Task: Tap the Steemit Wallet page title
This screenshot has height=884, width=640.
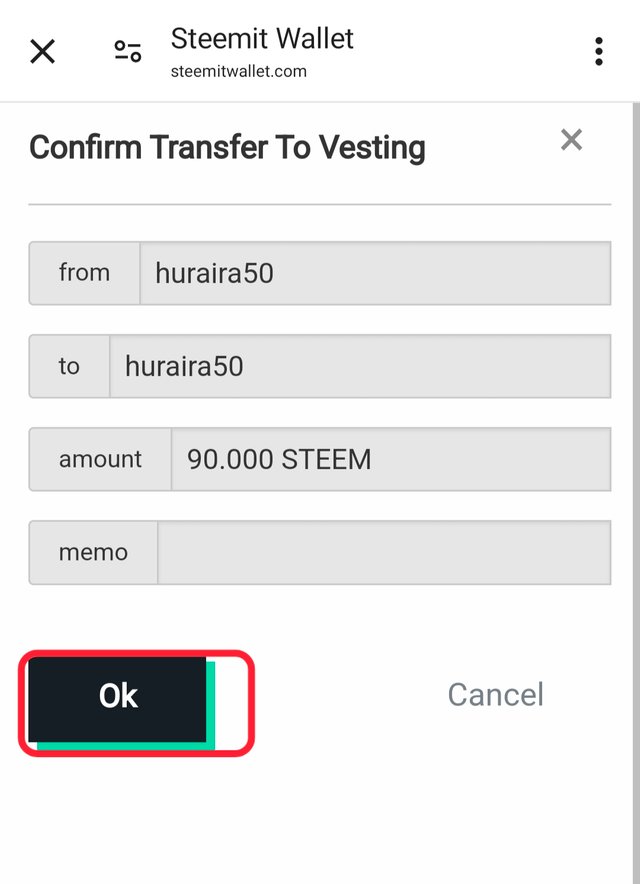Action: coord(262,39)
